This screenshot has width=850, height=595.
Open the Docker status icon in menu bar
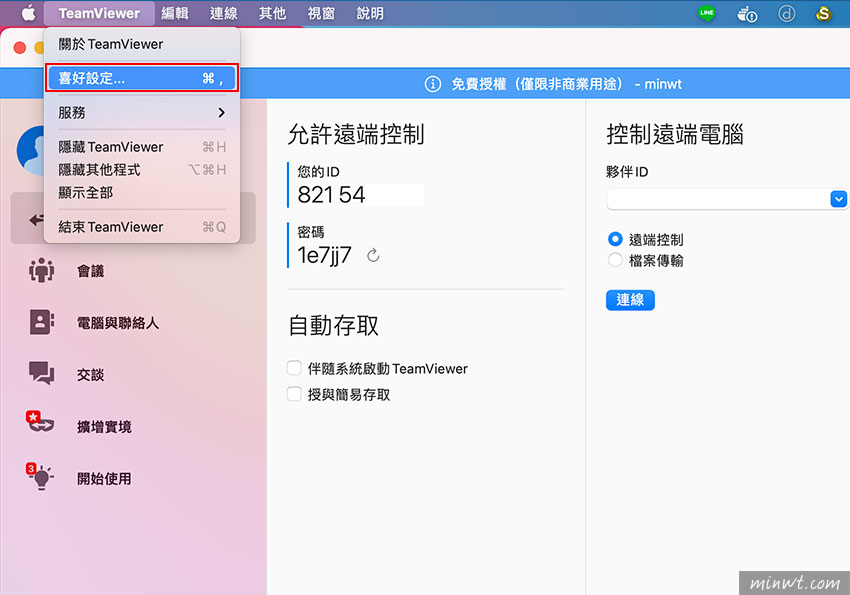[746, 14]
